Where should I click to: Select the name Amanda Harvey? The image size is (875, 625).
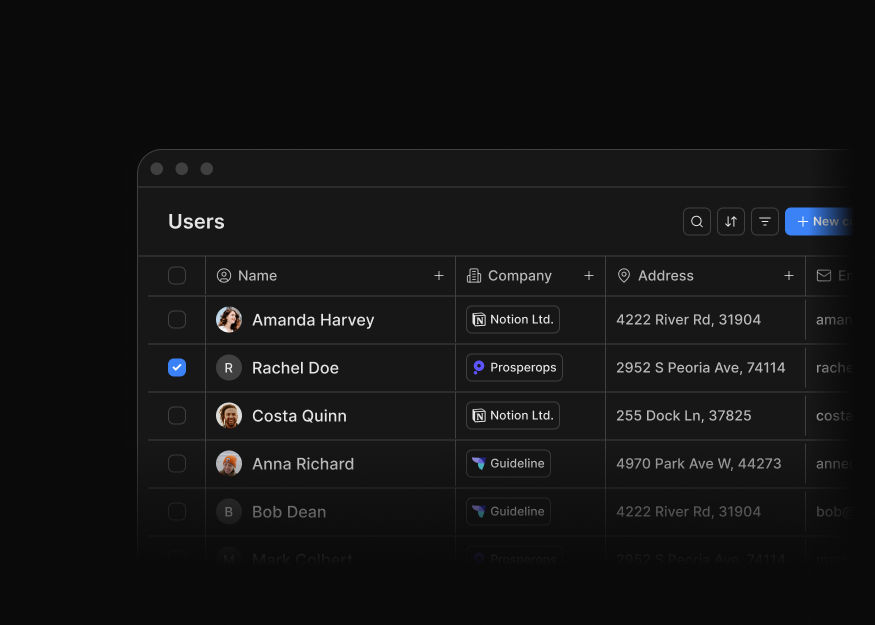point(313,320)
